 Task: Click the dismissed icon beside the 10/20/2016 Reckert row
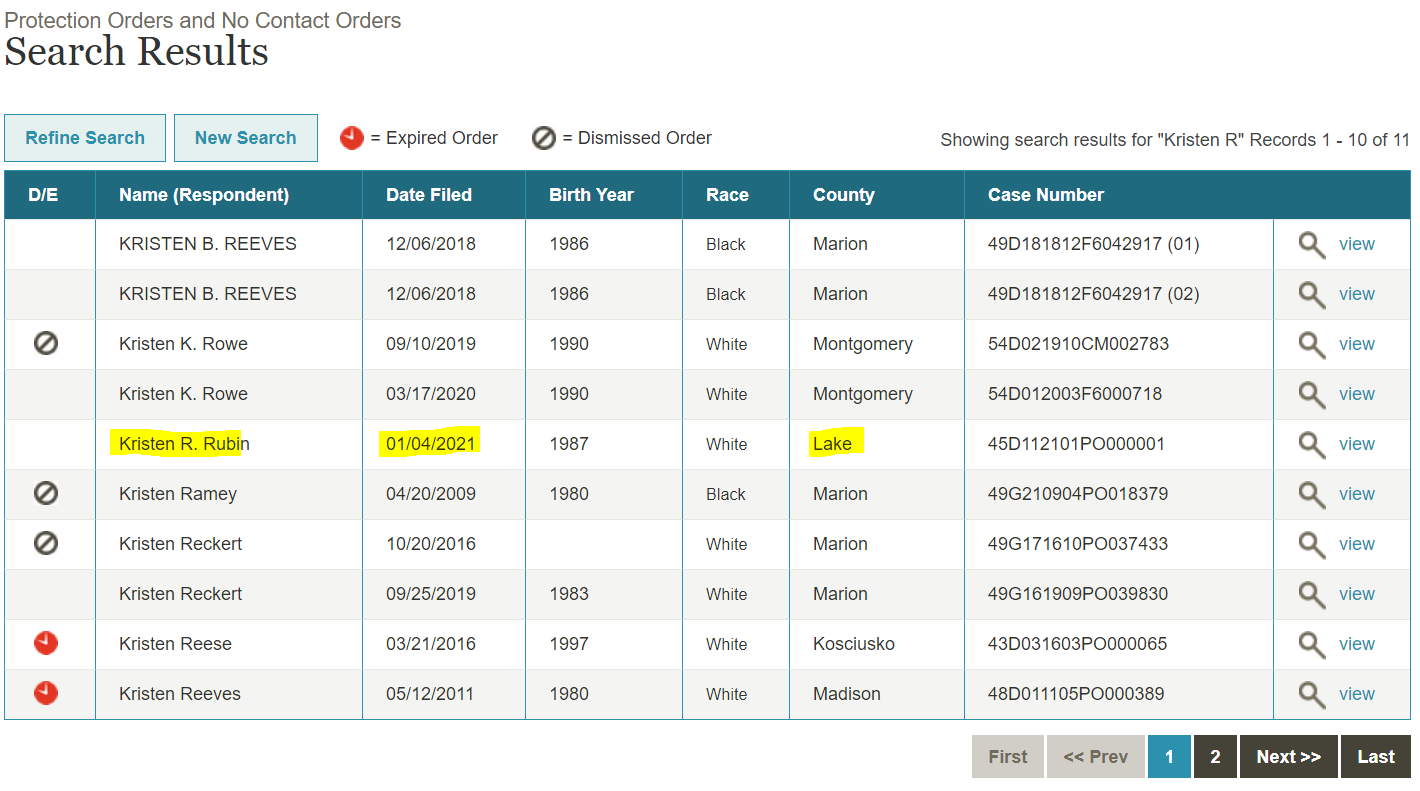[x=46, y=543]
